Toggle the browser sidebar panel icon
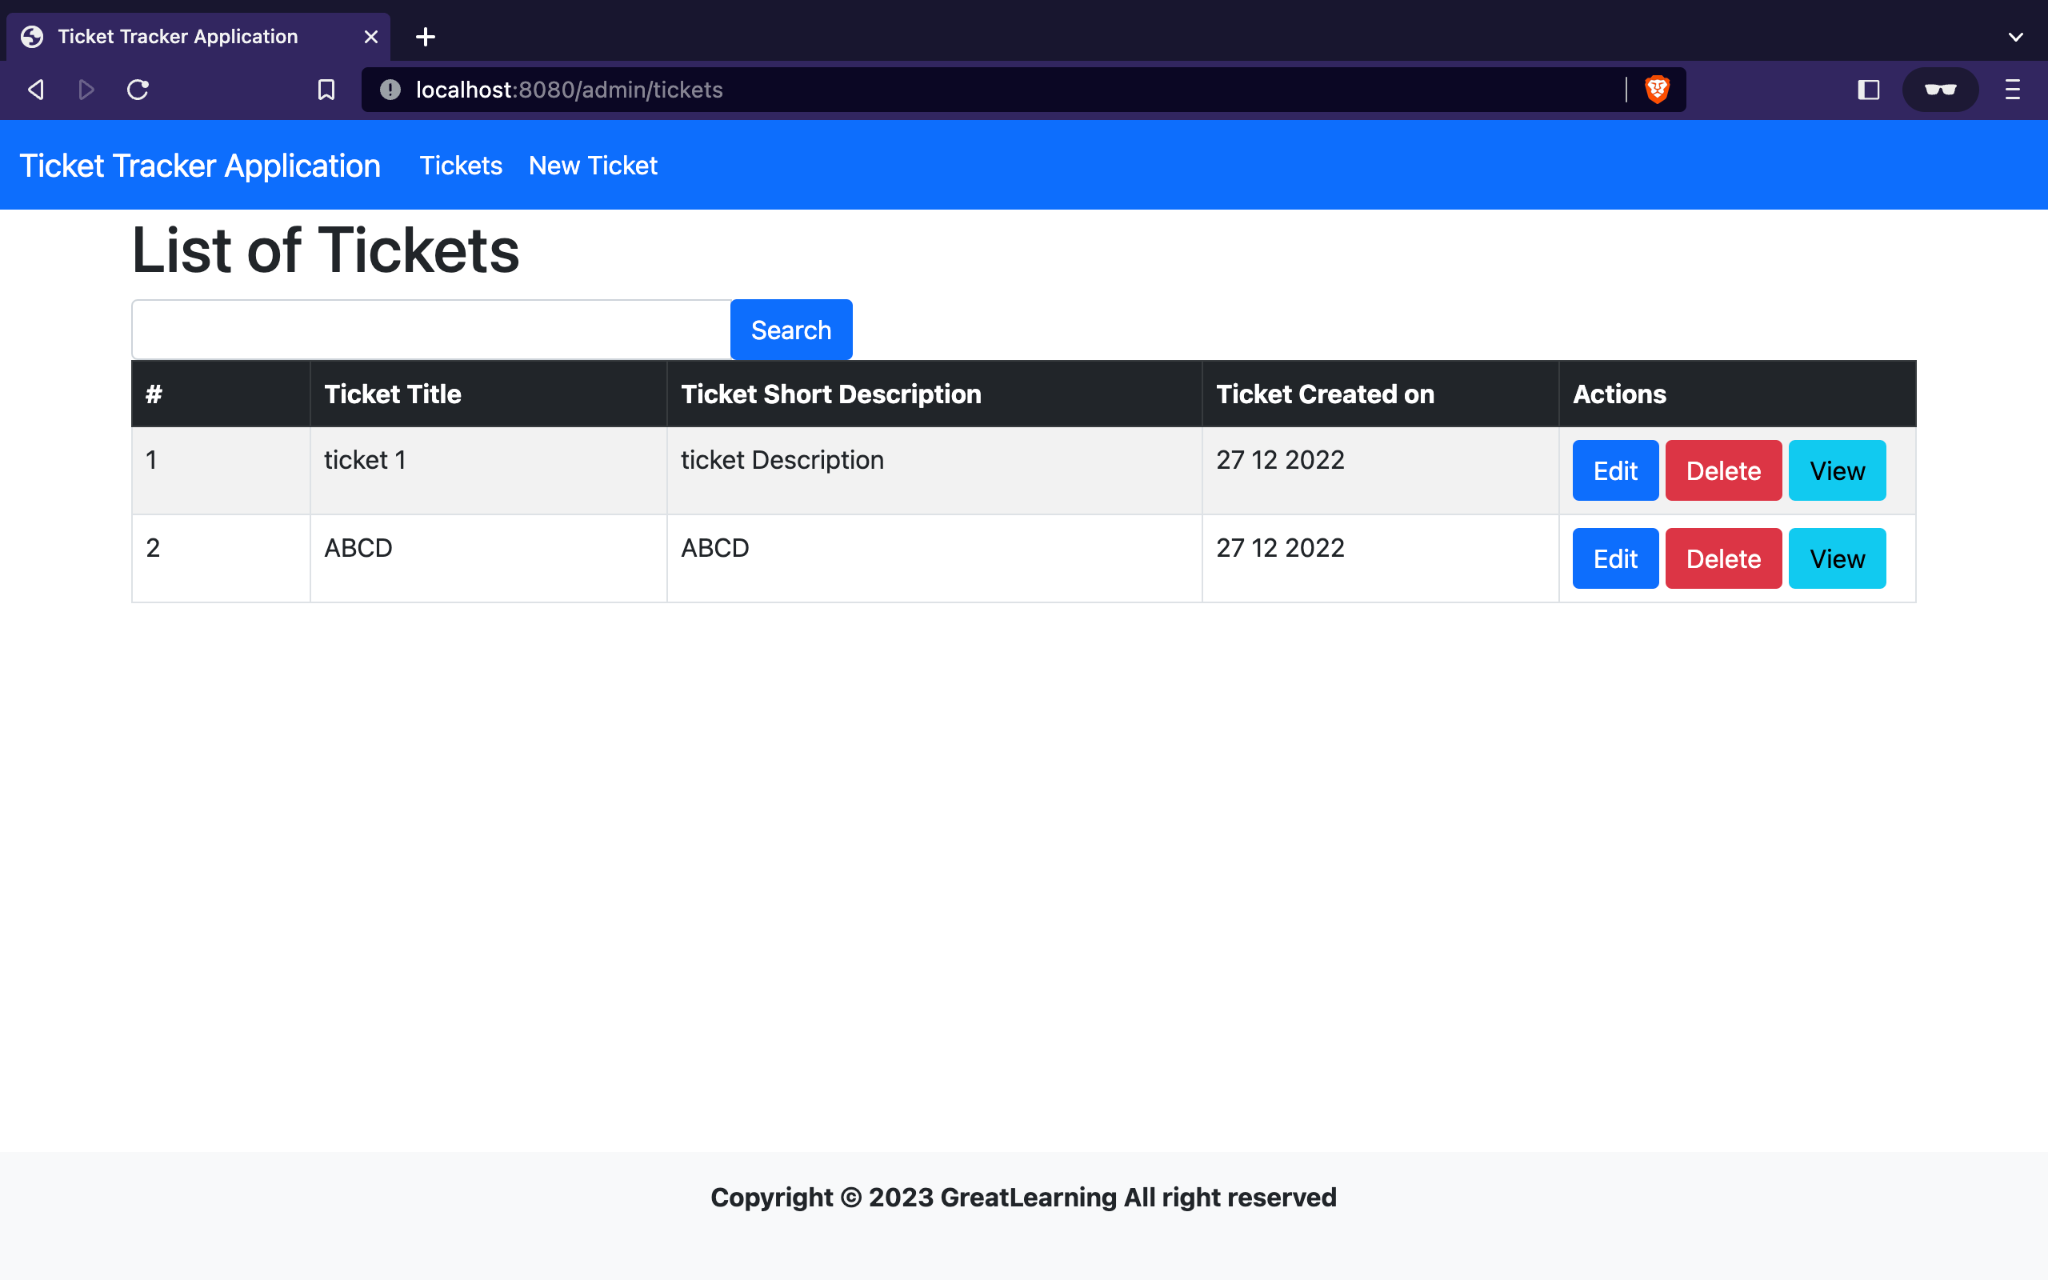The height and width of the screenshot is (1280, 2048). 1868,90
